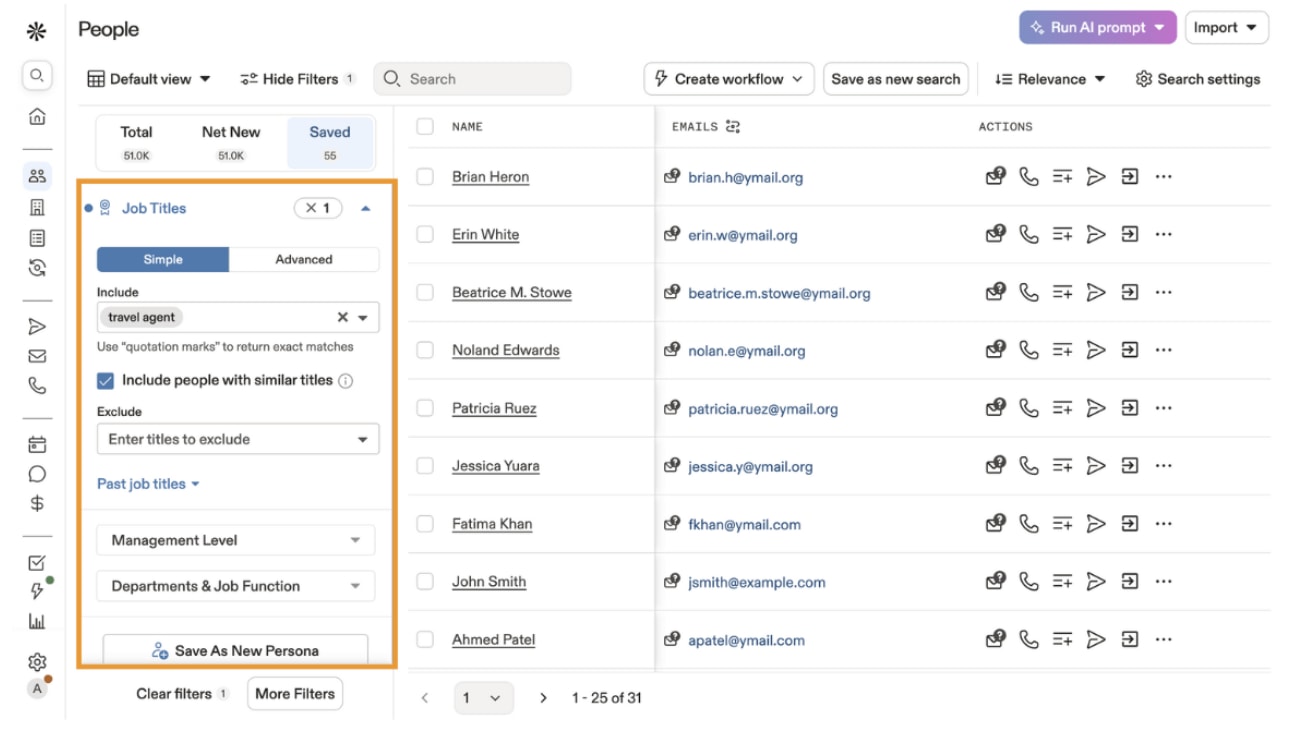The image size is (1298, 746).
Task: Check the box for Erin White
Action: click(425, 235)
